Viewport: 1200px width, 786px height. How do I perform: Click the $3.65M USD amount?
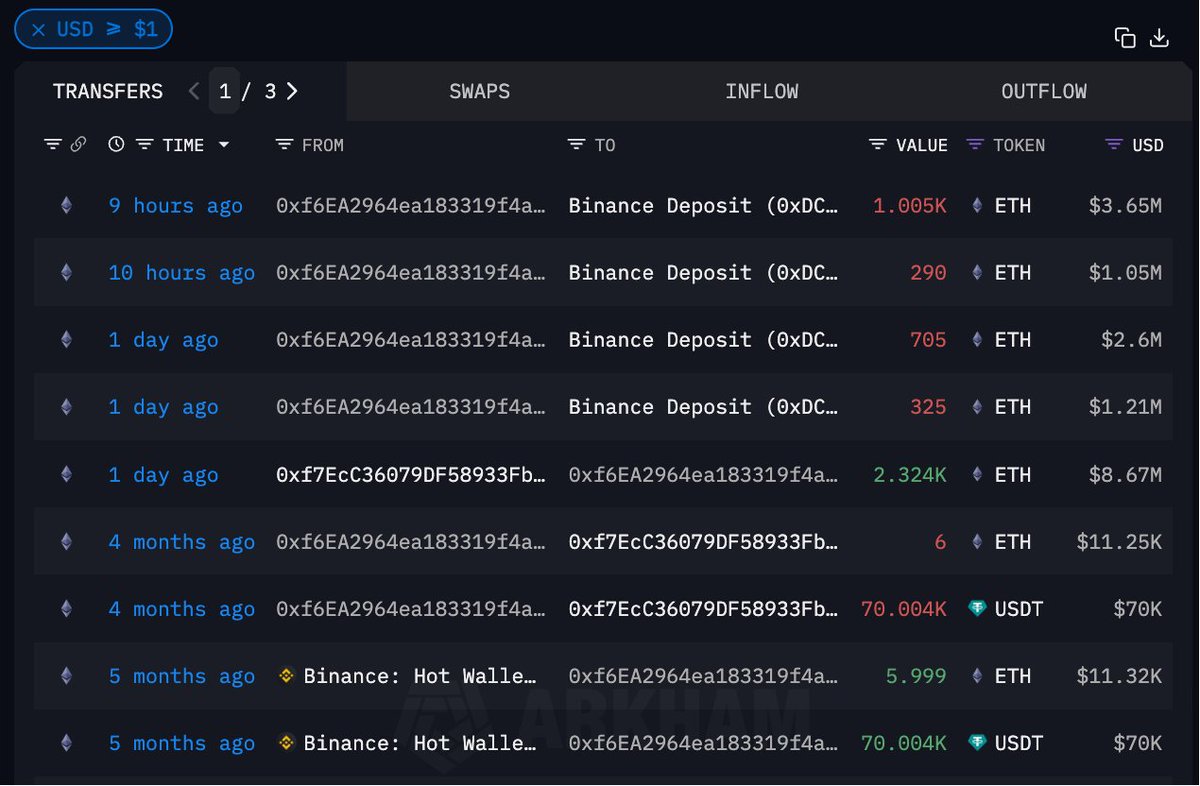(x=1125, y=206)
